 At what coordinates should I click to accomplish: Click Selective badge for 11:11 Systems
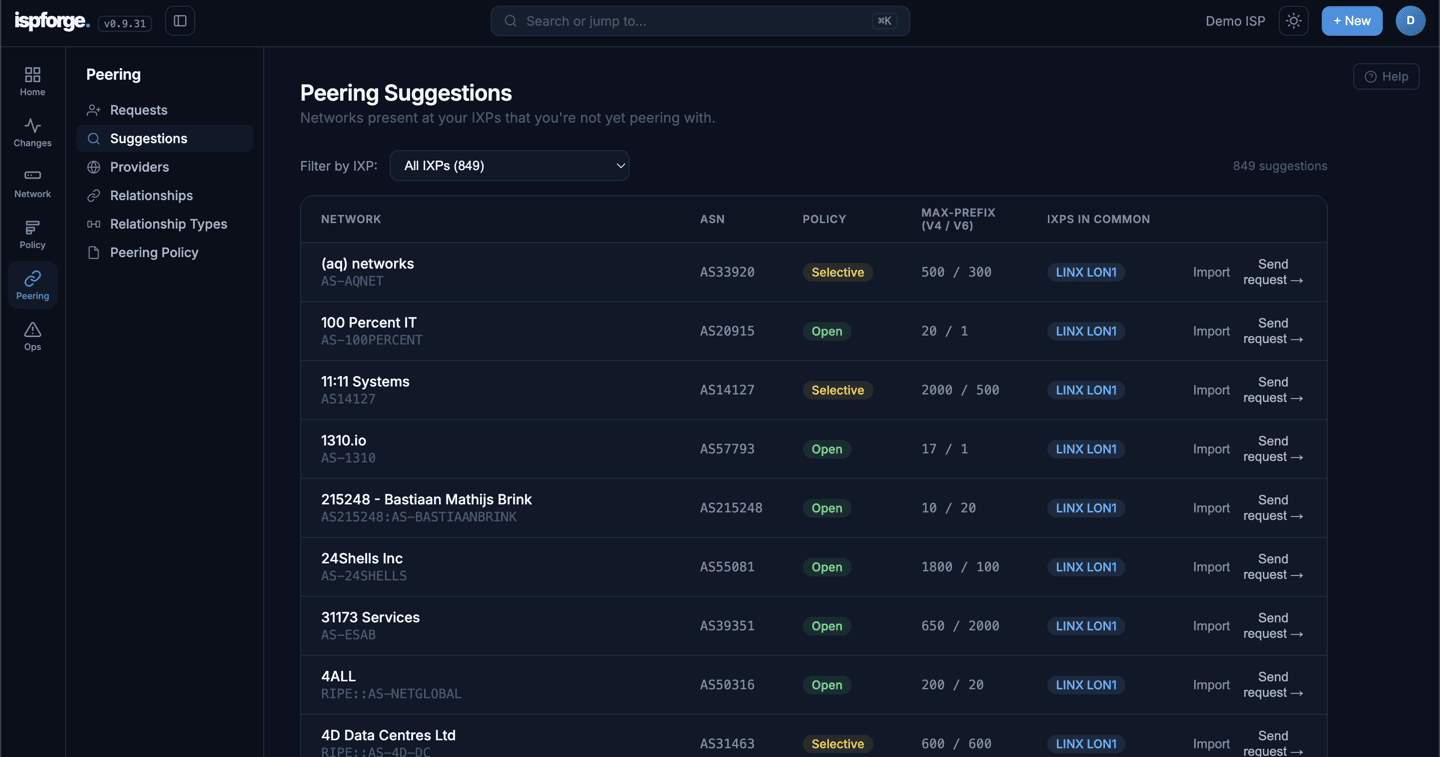[837, 390]
